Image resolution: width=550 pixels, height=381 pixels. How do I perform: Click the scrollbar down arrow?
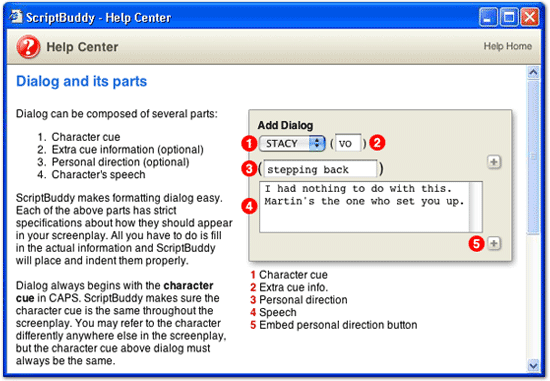(x=533, y=366)
